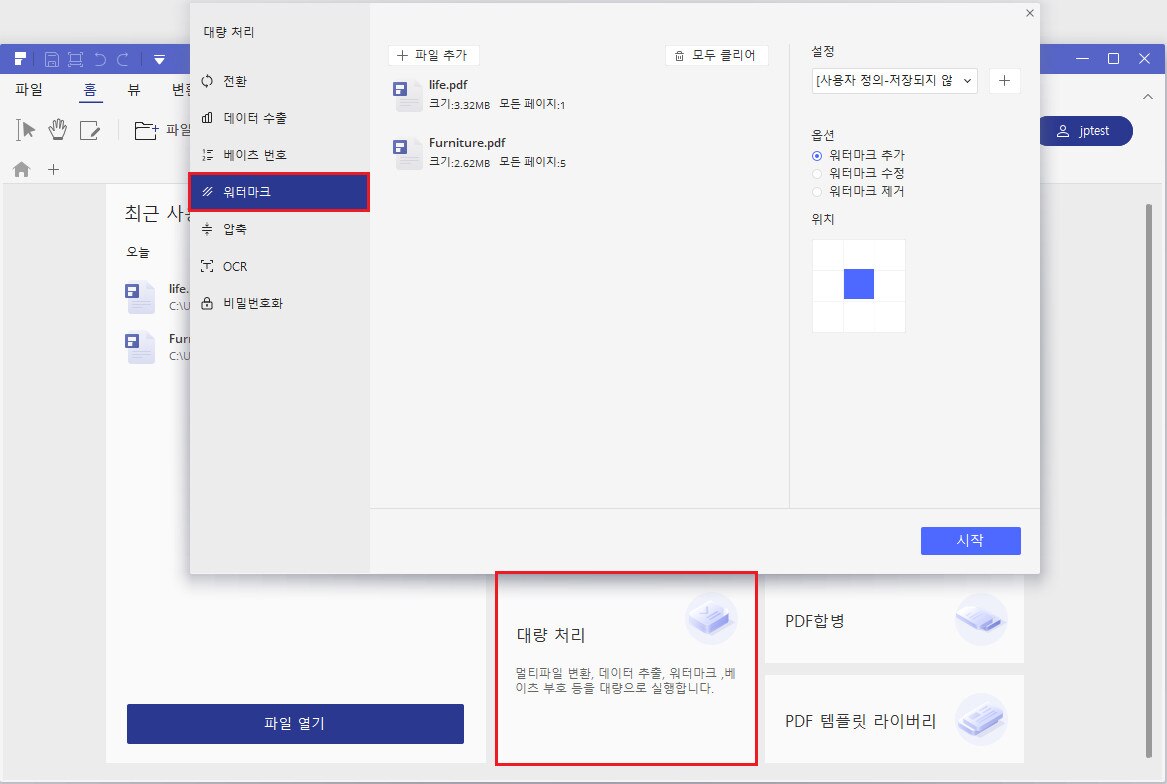The width and height of the screenshot is (1167, 784).
Task: Open recent life file in main window
Action: click(158, 297)
